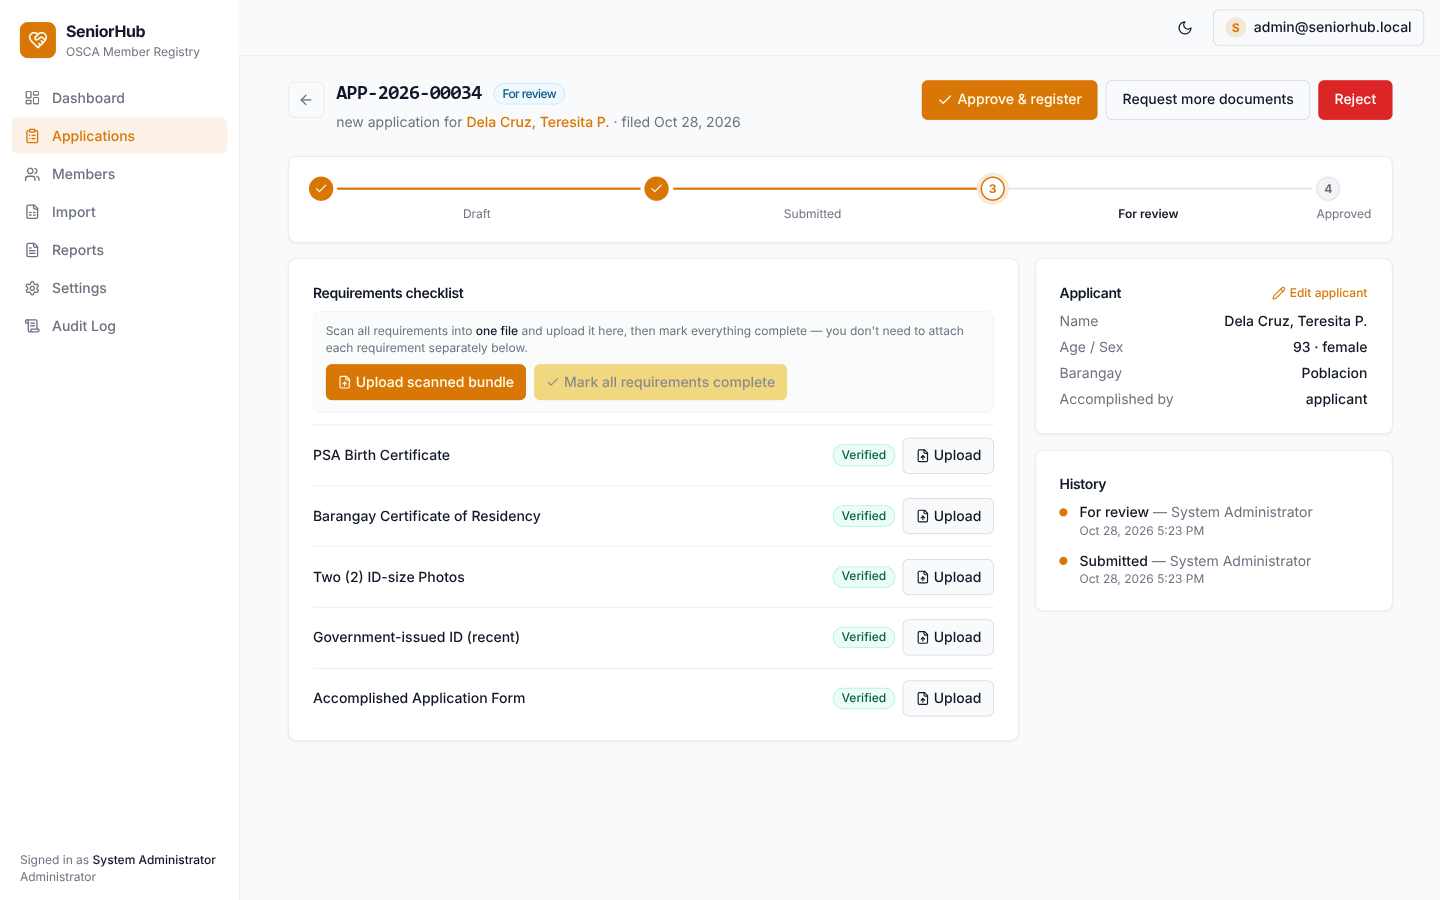Click Verified badge on ID-size Photos row
This screenshot has width=1440, height=900.
coord(864,576)
